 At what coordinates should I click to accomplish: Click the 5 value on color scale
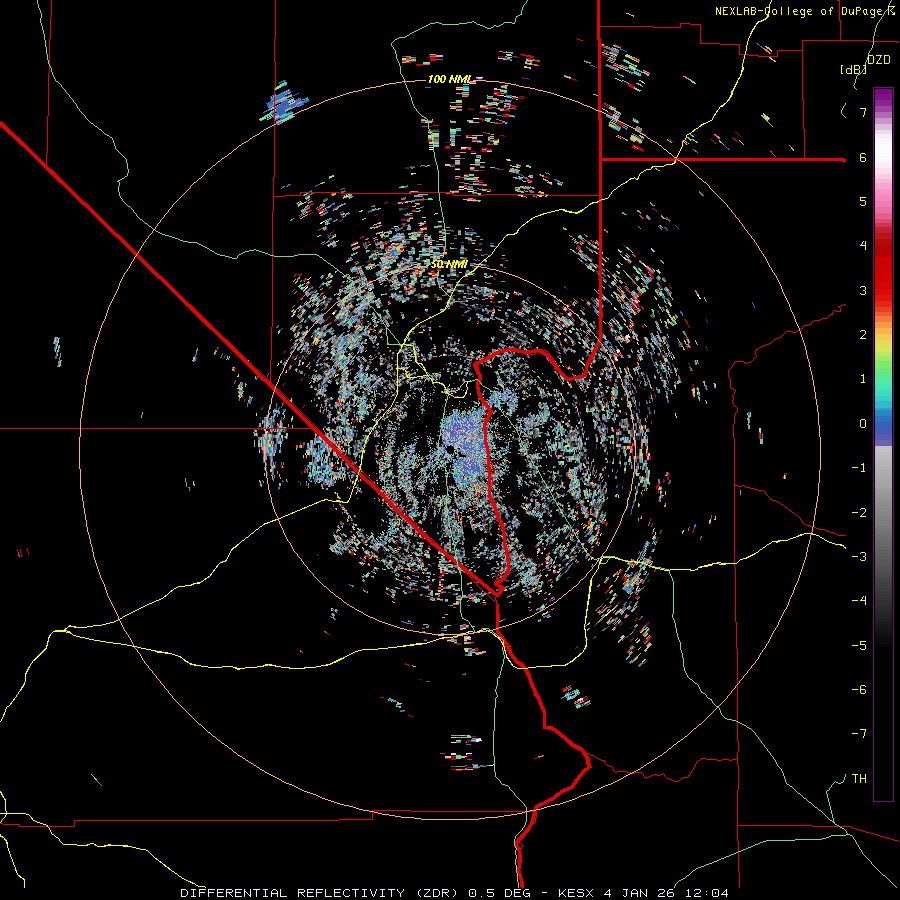[x=863, y=201]
